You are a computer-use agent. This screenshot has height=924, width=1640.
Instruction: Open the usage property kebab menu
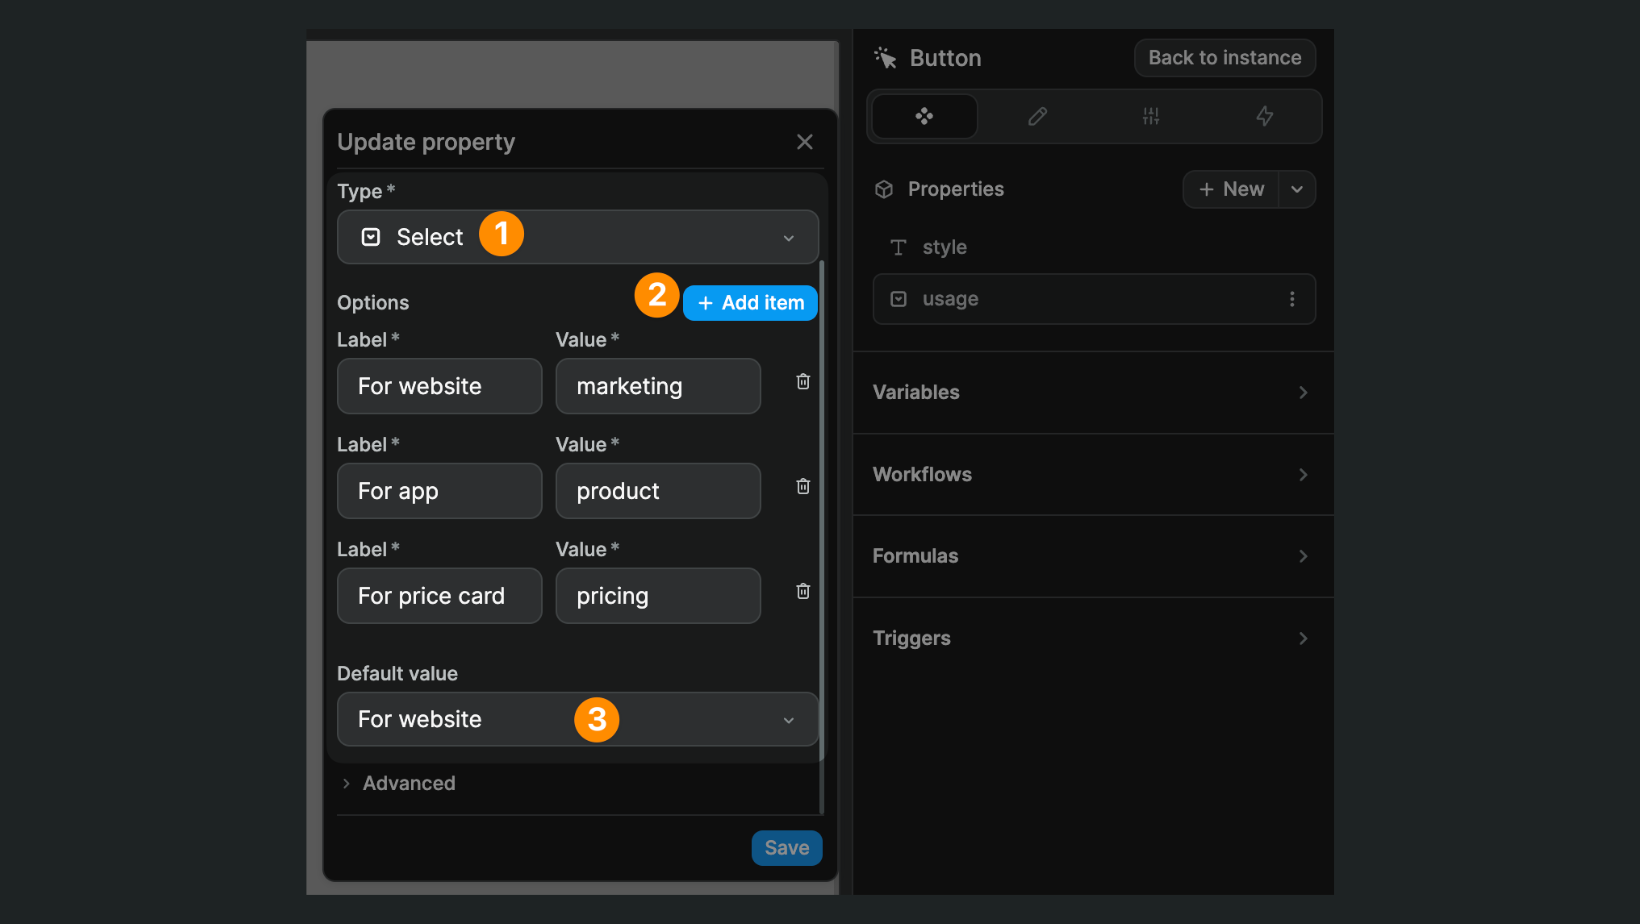coord(1292,298)
